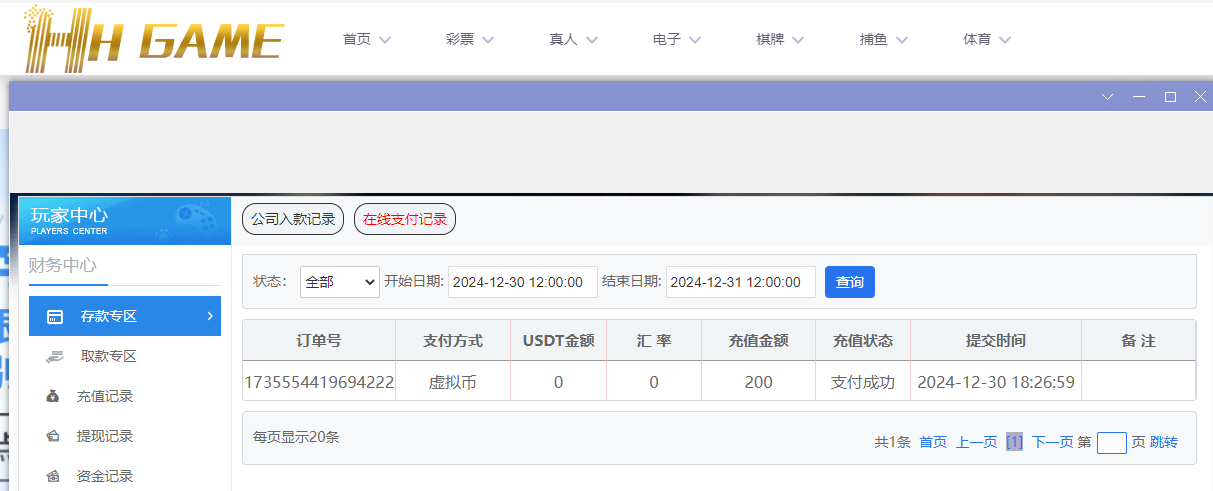Image resolution: width=1213 pixels, height=491 pixels.
Task: Click the withdrawal record icon in sidebar
Action: (x=53, y=437)
